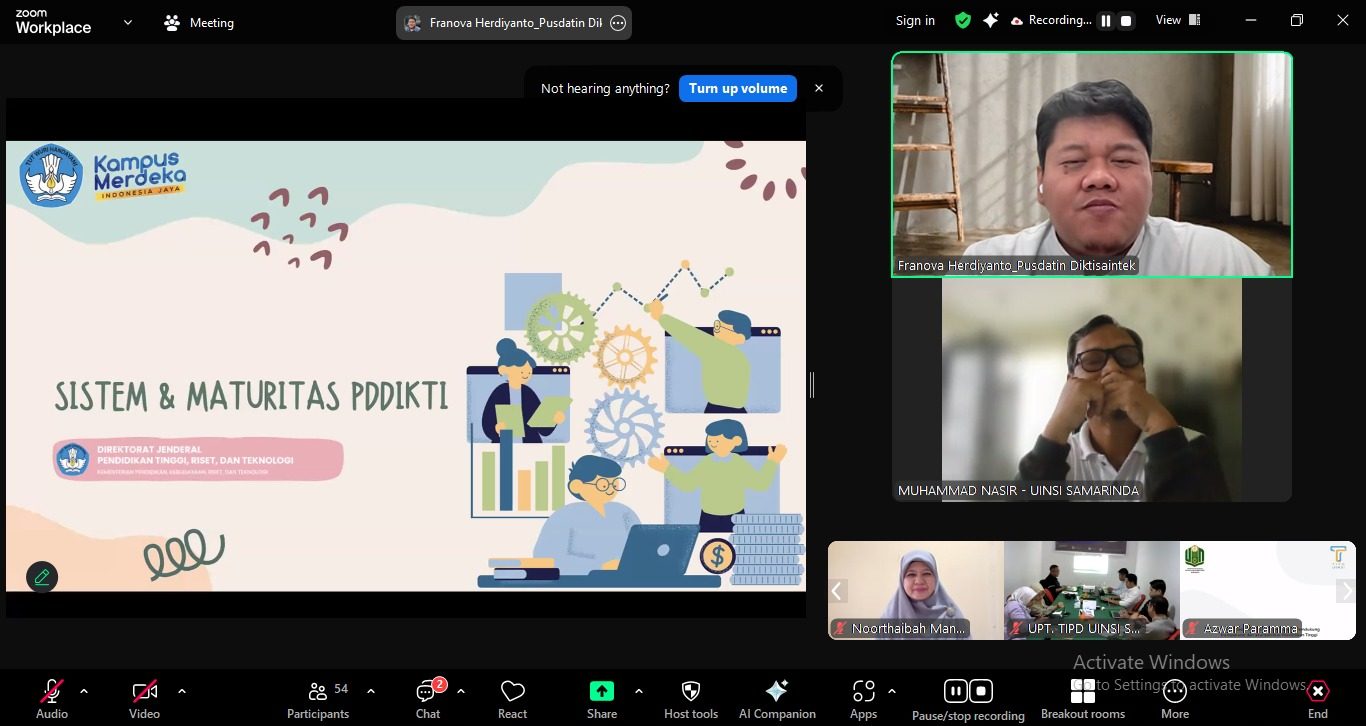Viewport: 1366px width, 726px height.
Task: Expand the Apps options arrow
Action: pos(892,691)
